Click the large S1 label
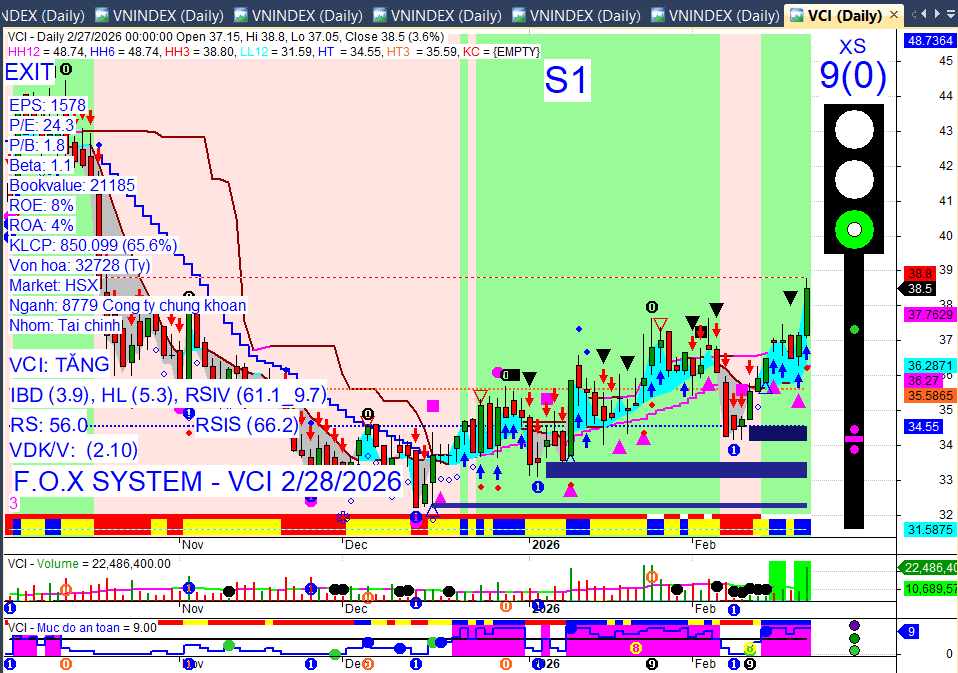This screenshot has width=958, height=673. tap(566, 80)
